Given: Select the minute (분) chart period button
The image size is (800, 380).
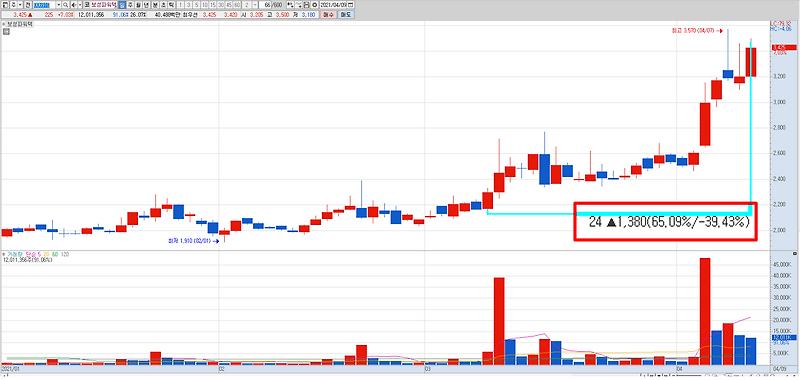Looking at the screenshot, I should 155,5.
